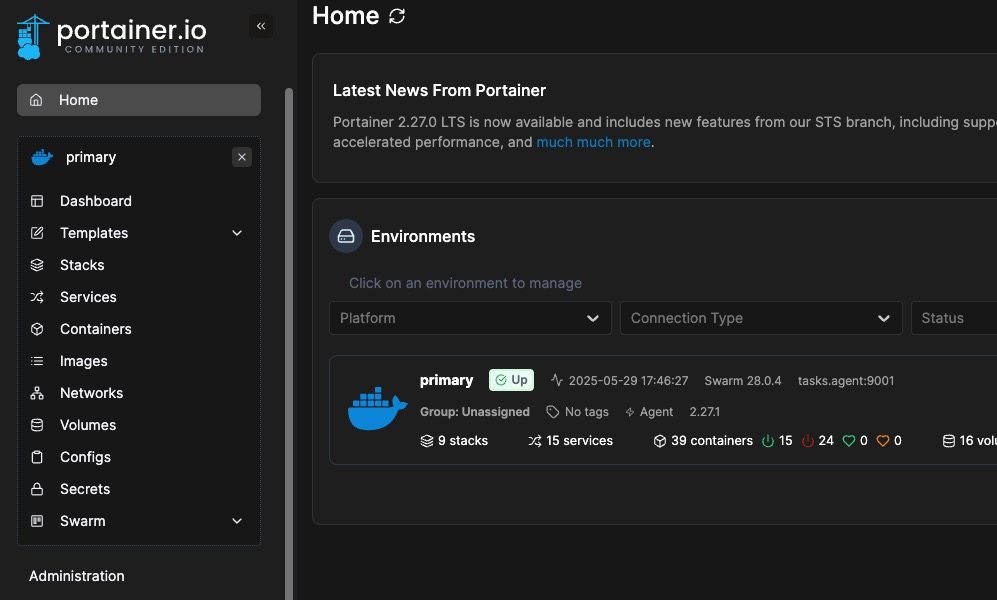Click the tag icon beside No tags
Viewport: 997px width, 600px height.
coord(553,412)
